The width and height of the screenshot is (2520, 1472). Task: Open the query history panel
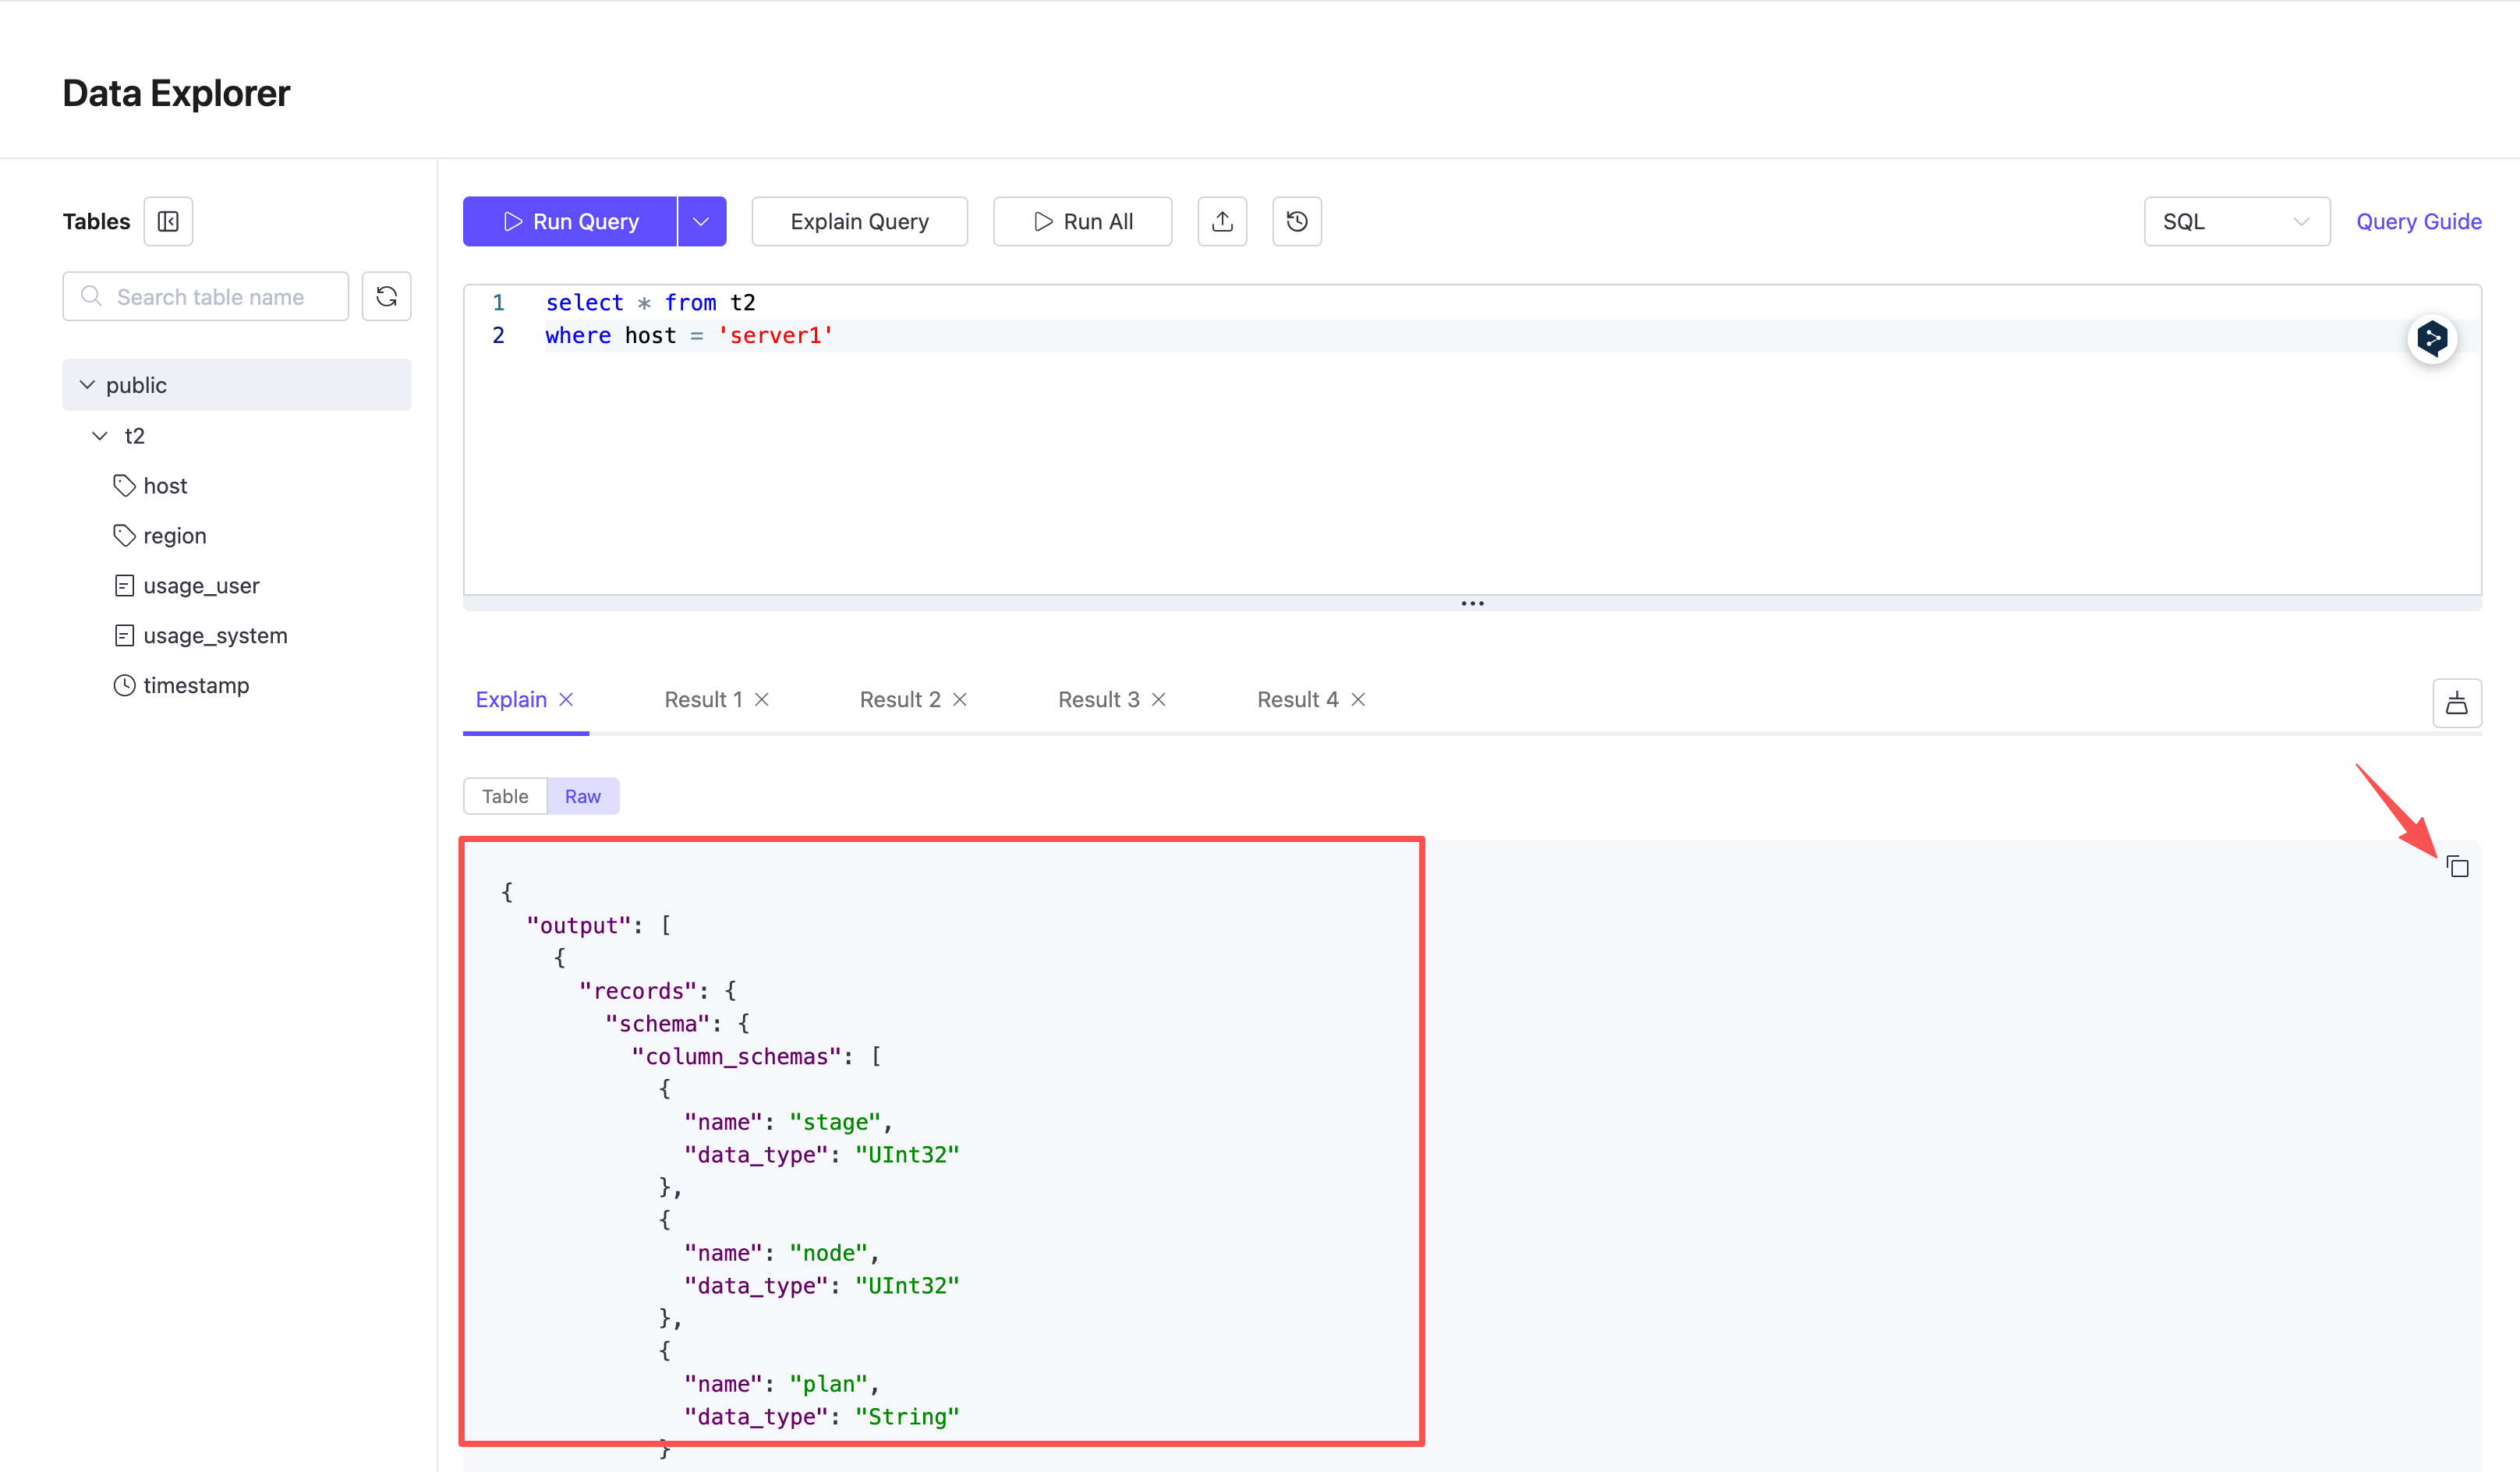[1296, 221]
